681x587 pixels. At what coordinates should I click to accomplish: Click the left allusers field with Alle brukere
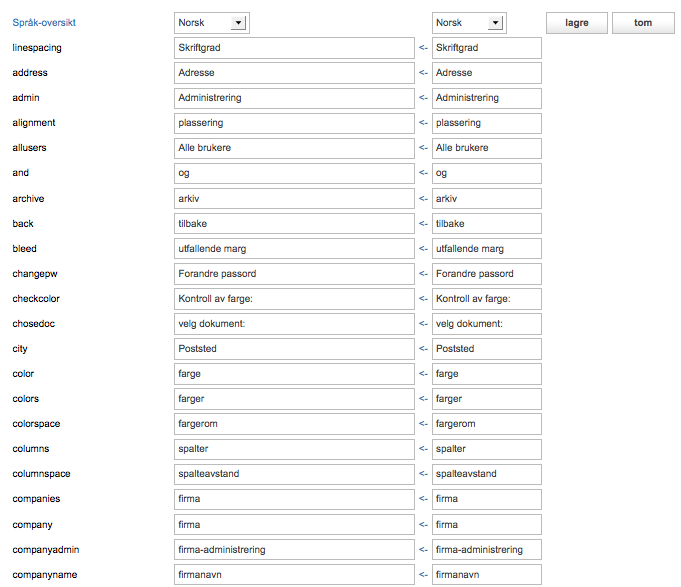(294, 148)
